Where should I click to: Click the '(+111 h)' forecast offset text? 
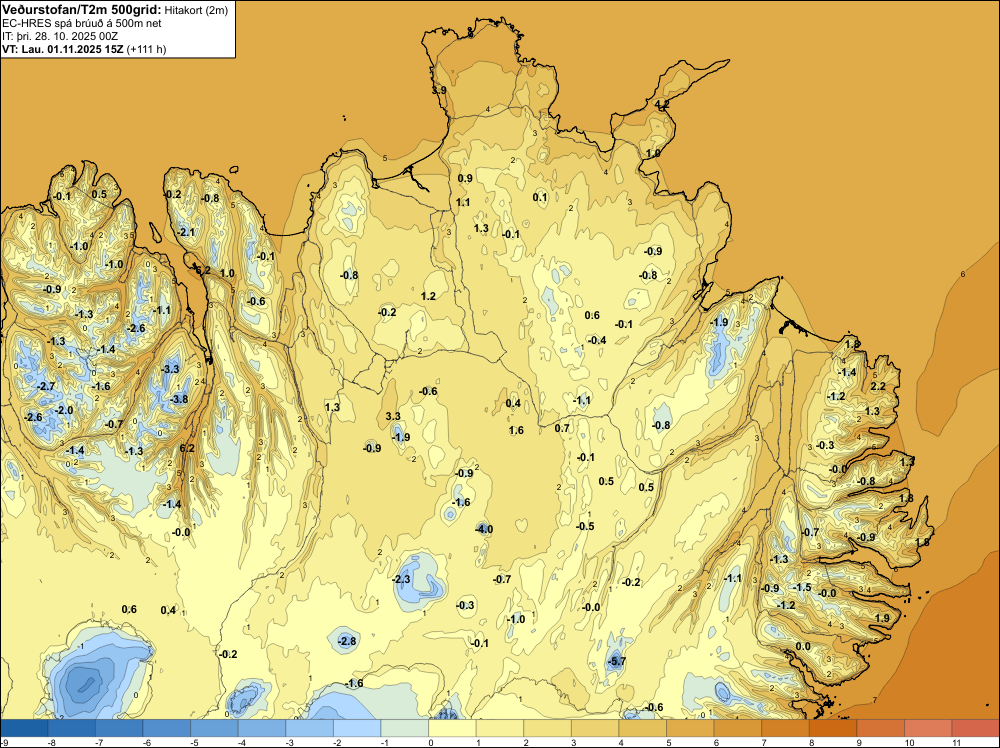click(x=147, y=49)
